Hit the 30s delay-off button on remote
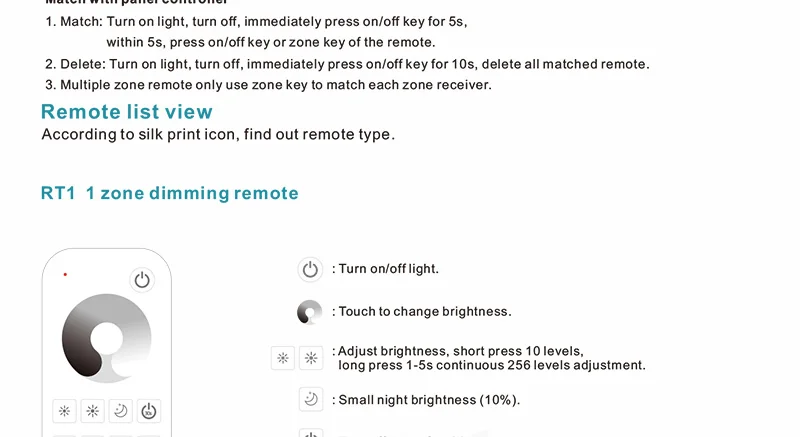The height and width of the screenshot is (437, 800). 148,411
